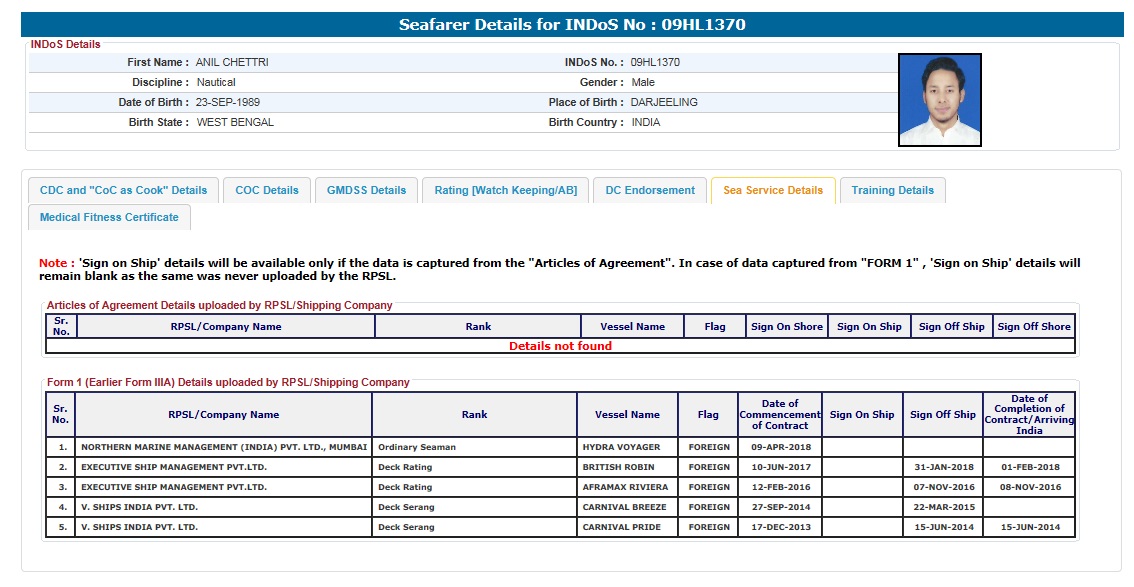Click the Ordinary Seaman rank cell
The width and height of the screenshot is (1134, 587).
click(417, 447)
